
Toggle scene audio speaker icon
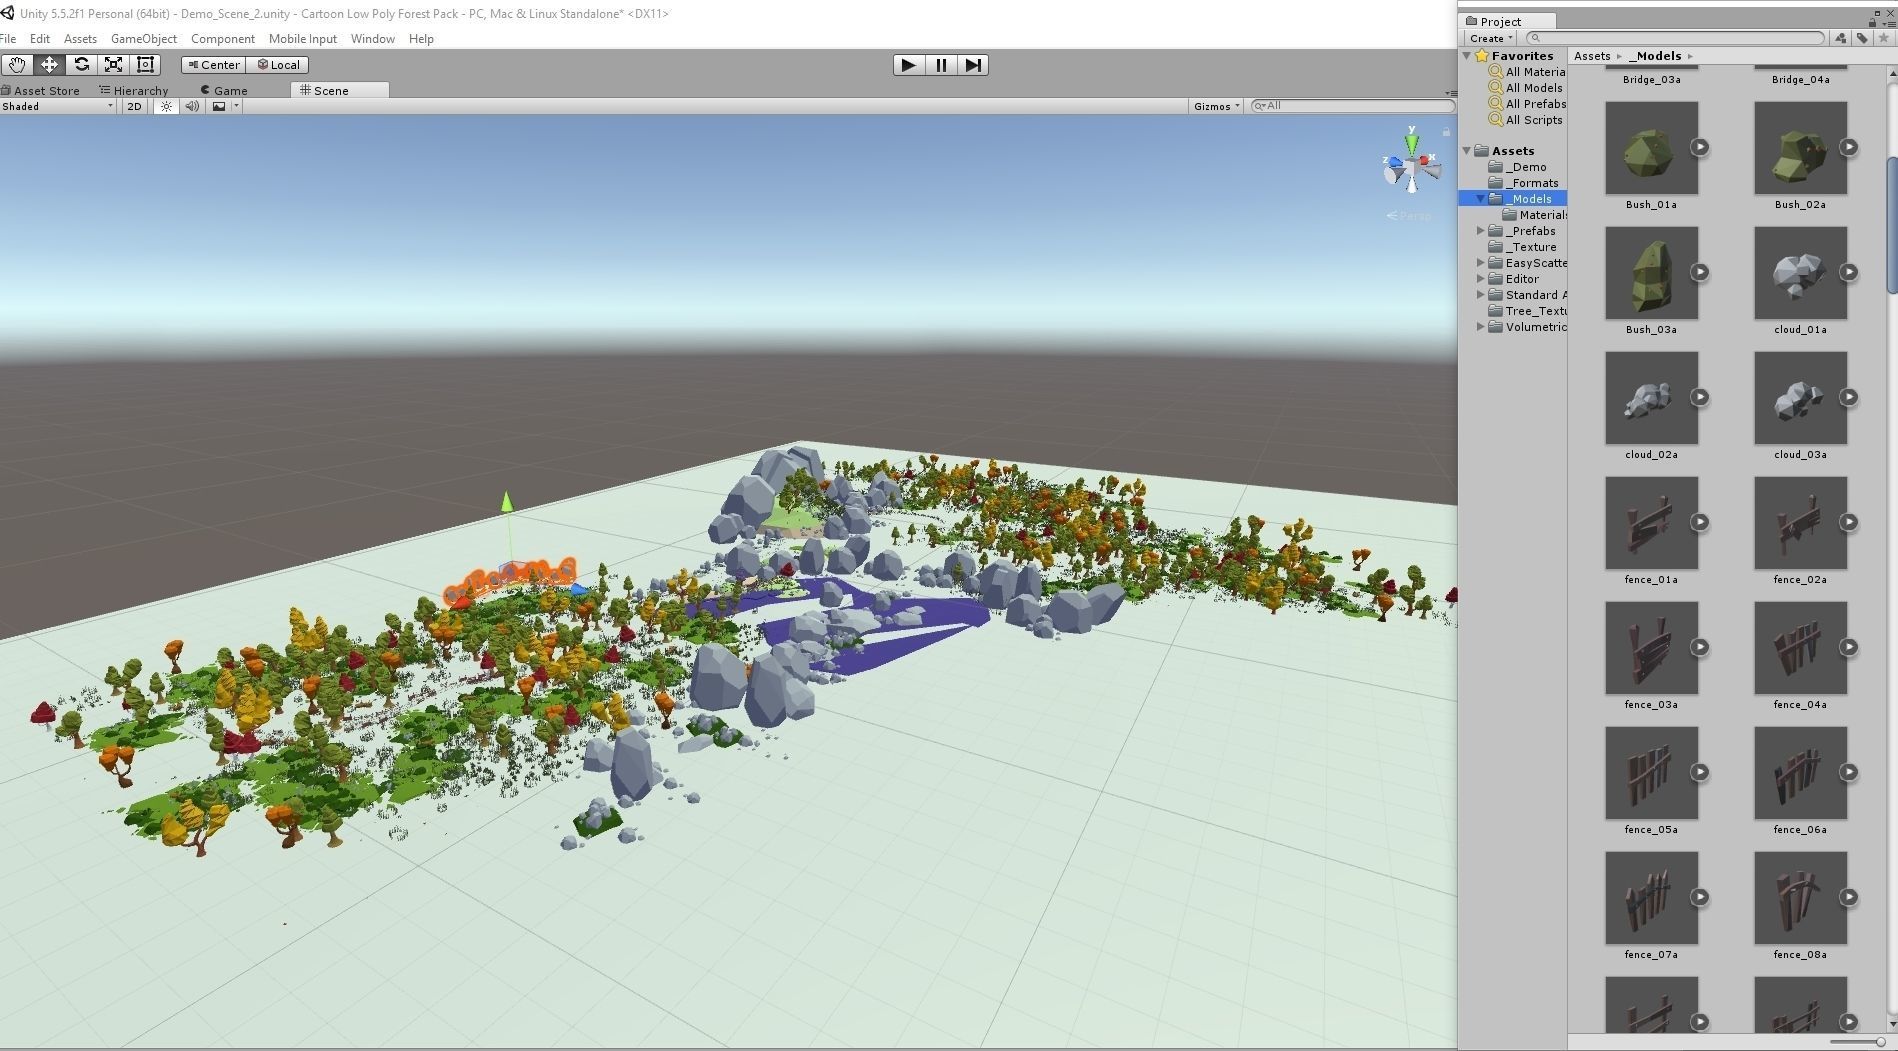click(x=192, y=106)
